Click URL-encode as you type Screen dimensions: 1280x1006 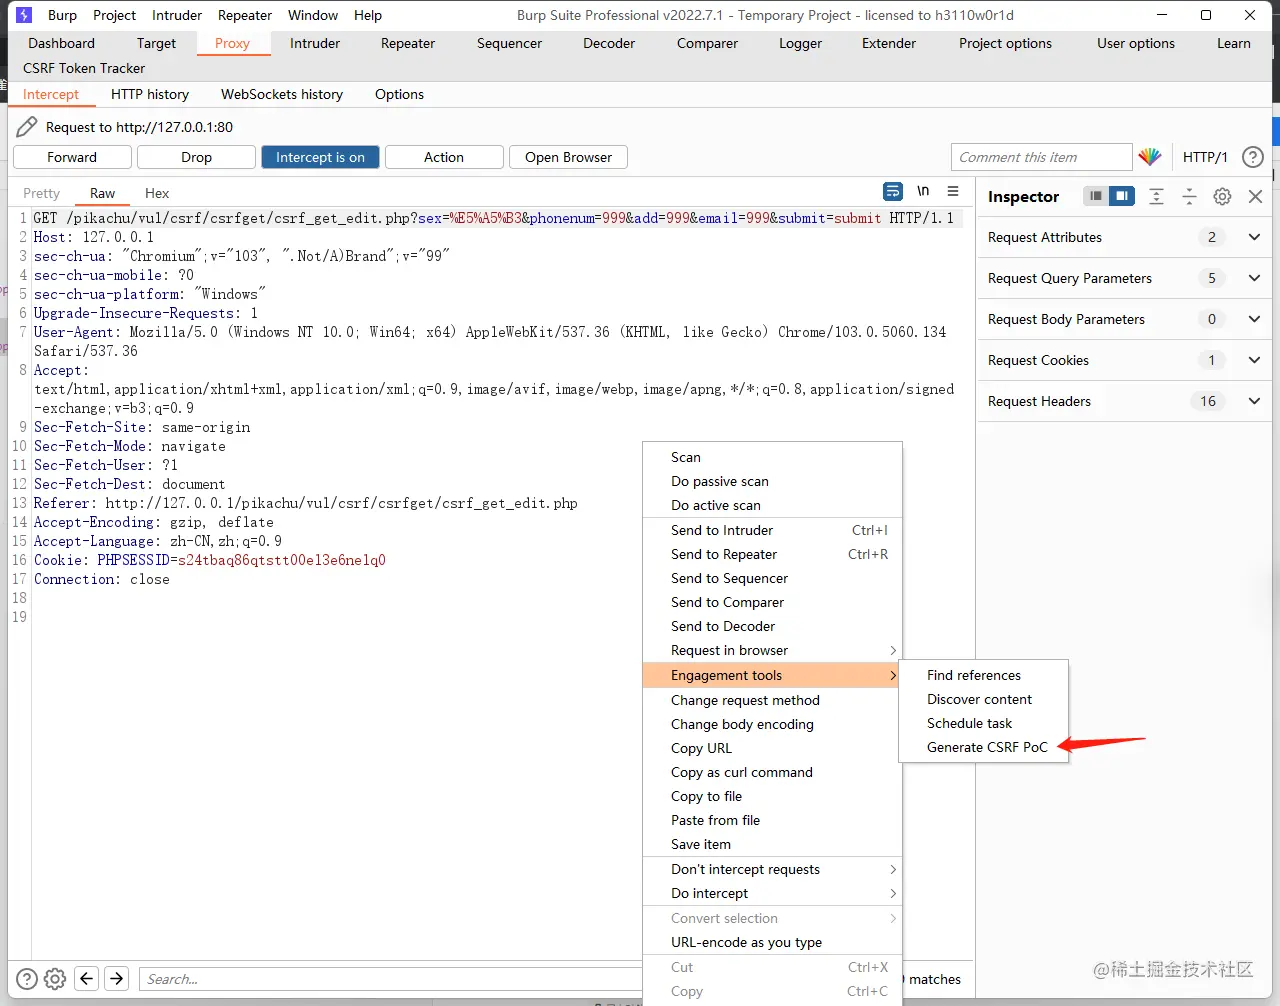pyautogui.click(x=772, y=942)
